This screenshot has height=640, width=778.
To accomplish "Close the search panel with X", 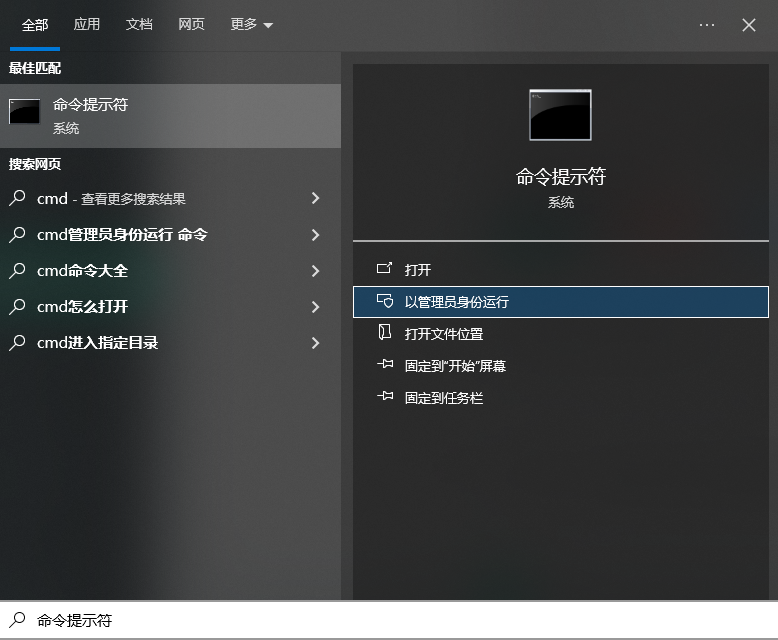I will (749, 25).
